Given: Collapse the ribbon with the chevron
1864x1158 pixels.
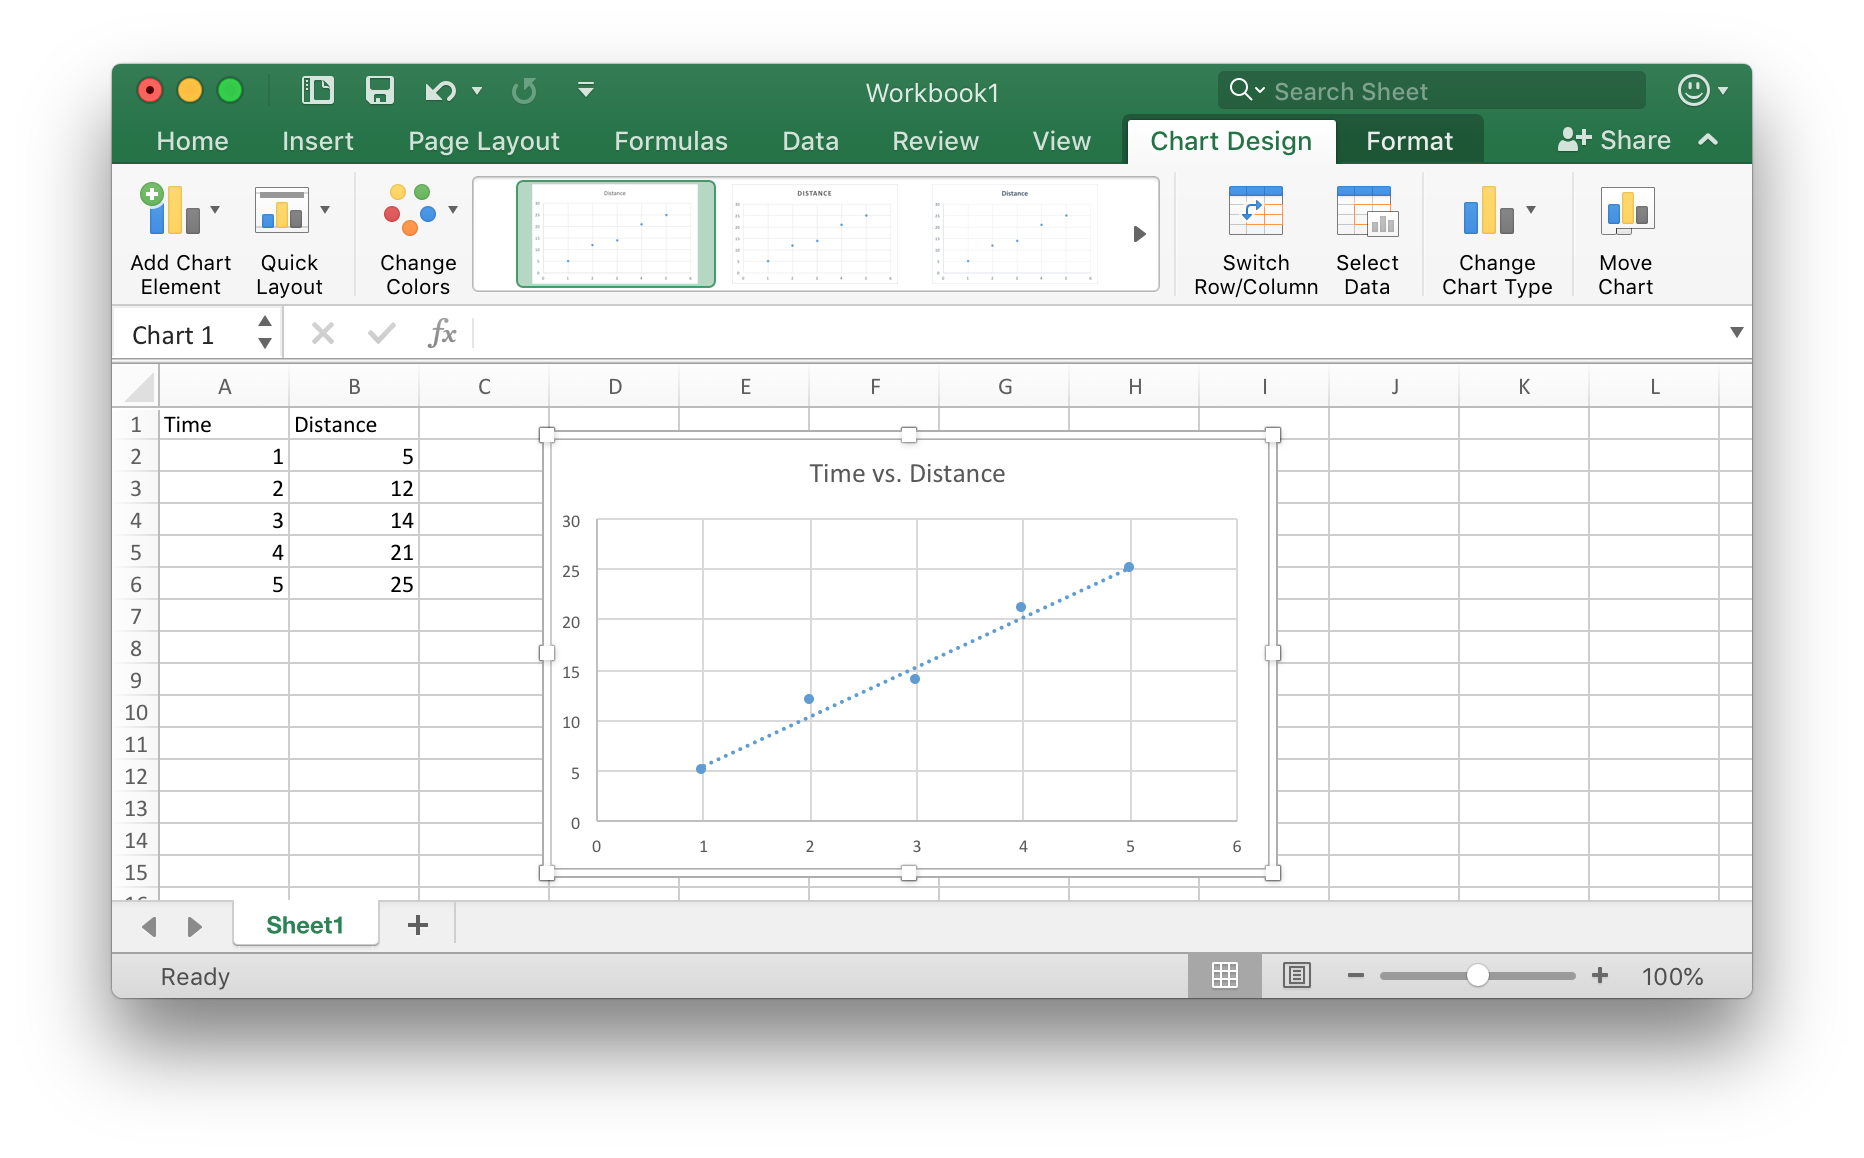Looking at the screenshot, I should 1708,140.
